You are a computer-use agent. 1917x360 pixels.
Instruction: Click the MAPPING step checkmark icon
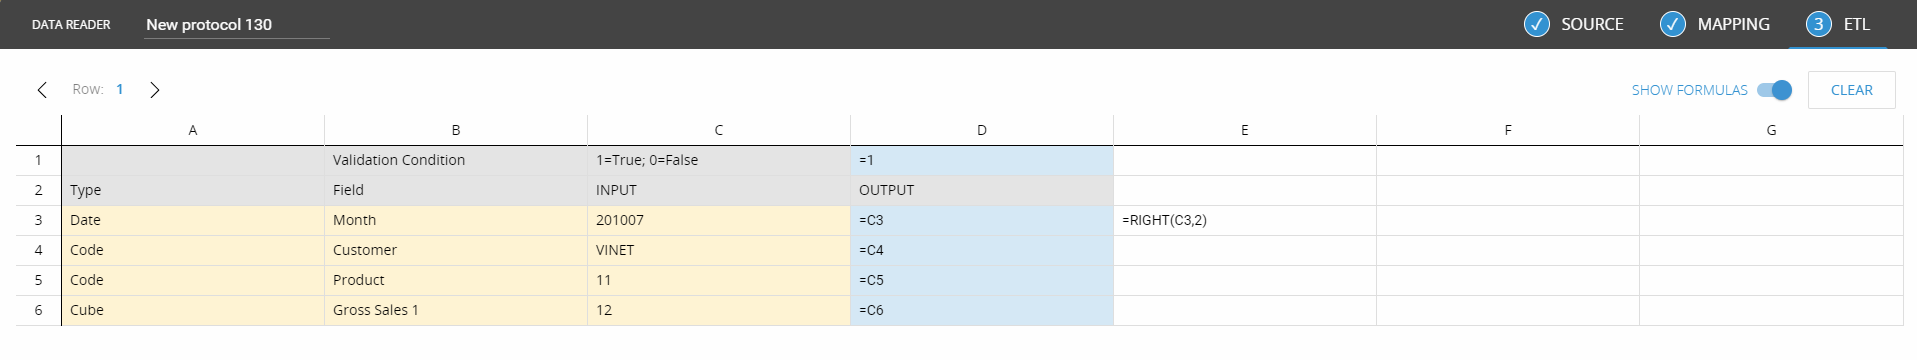[1672, 24]
